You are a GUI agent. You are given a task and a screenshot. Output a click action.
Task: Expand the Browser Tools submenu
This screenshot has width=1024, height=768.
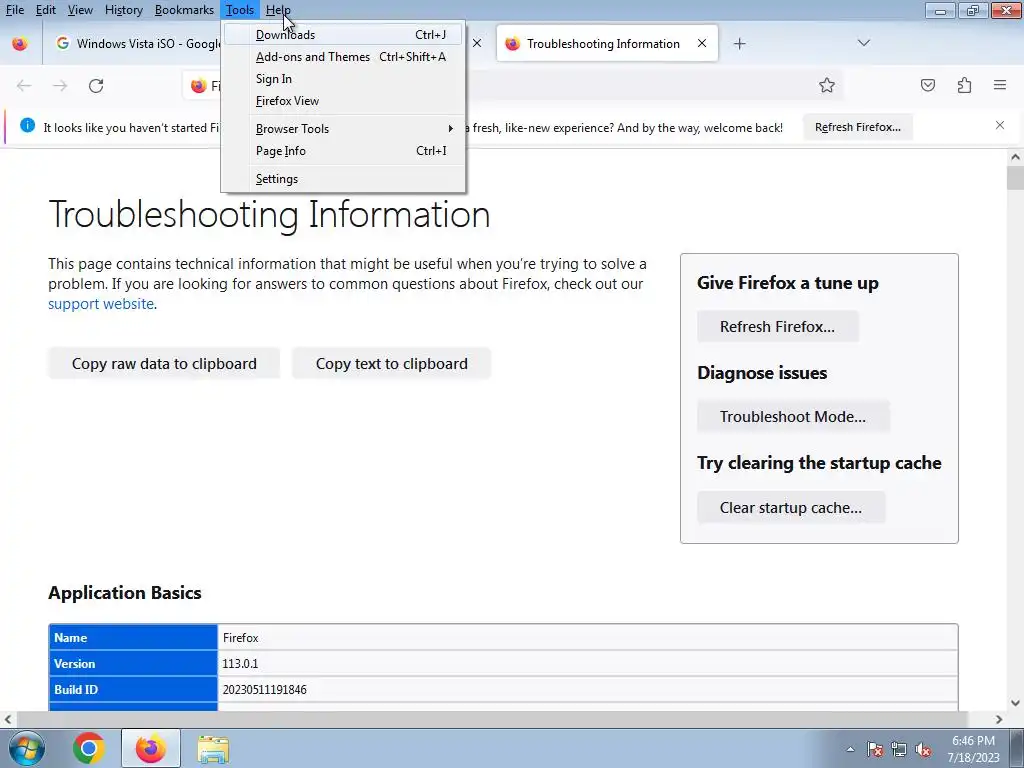344,129
